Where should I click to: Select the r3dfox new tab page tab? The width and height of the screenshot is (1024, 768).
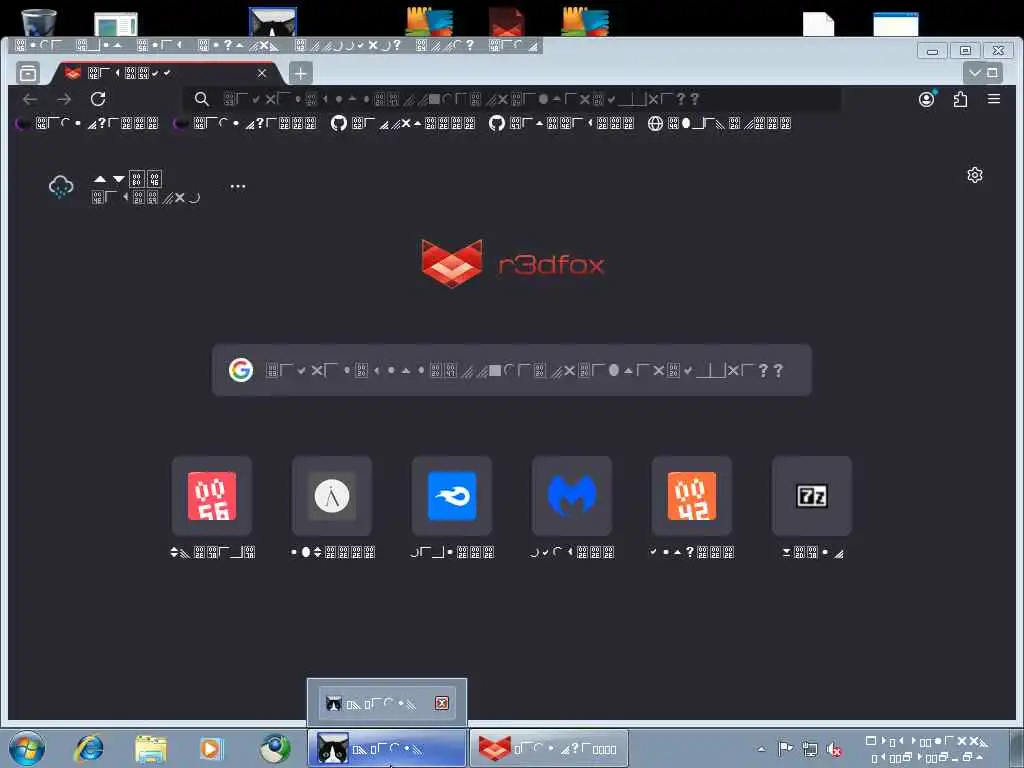[167, 73]
